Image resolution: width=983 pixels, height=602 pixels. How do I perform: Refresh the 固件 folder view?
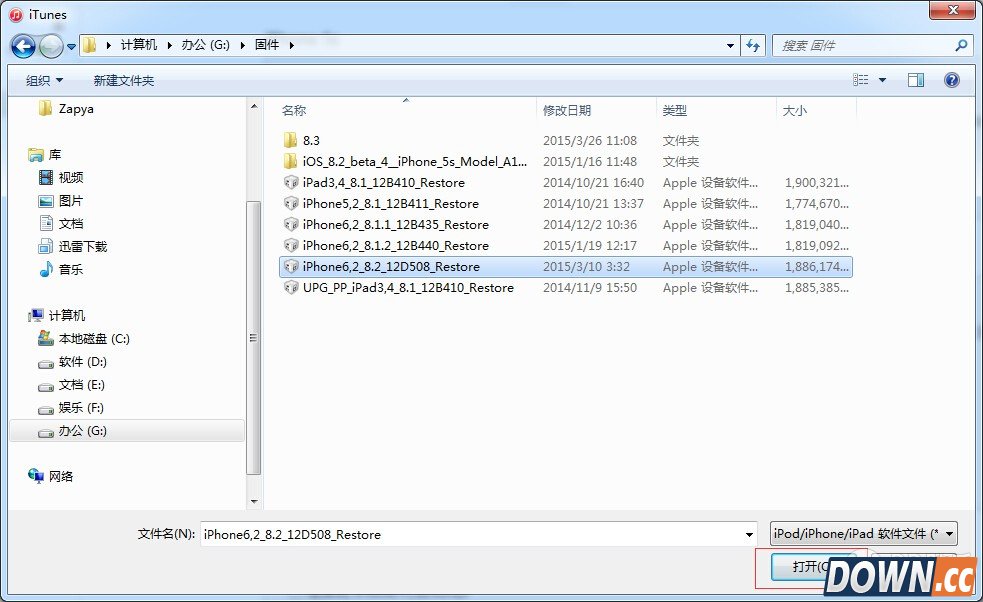click(x=753, y=45)
